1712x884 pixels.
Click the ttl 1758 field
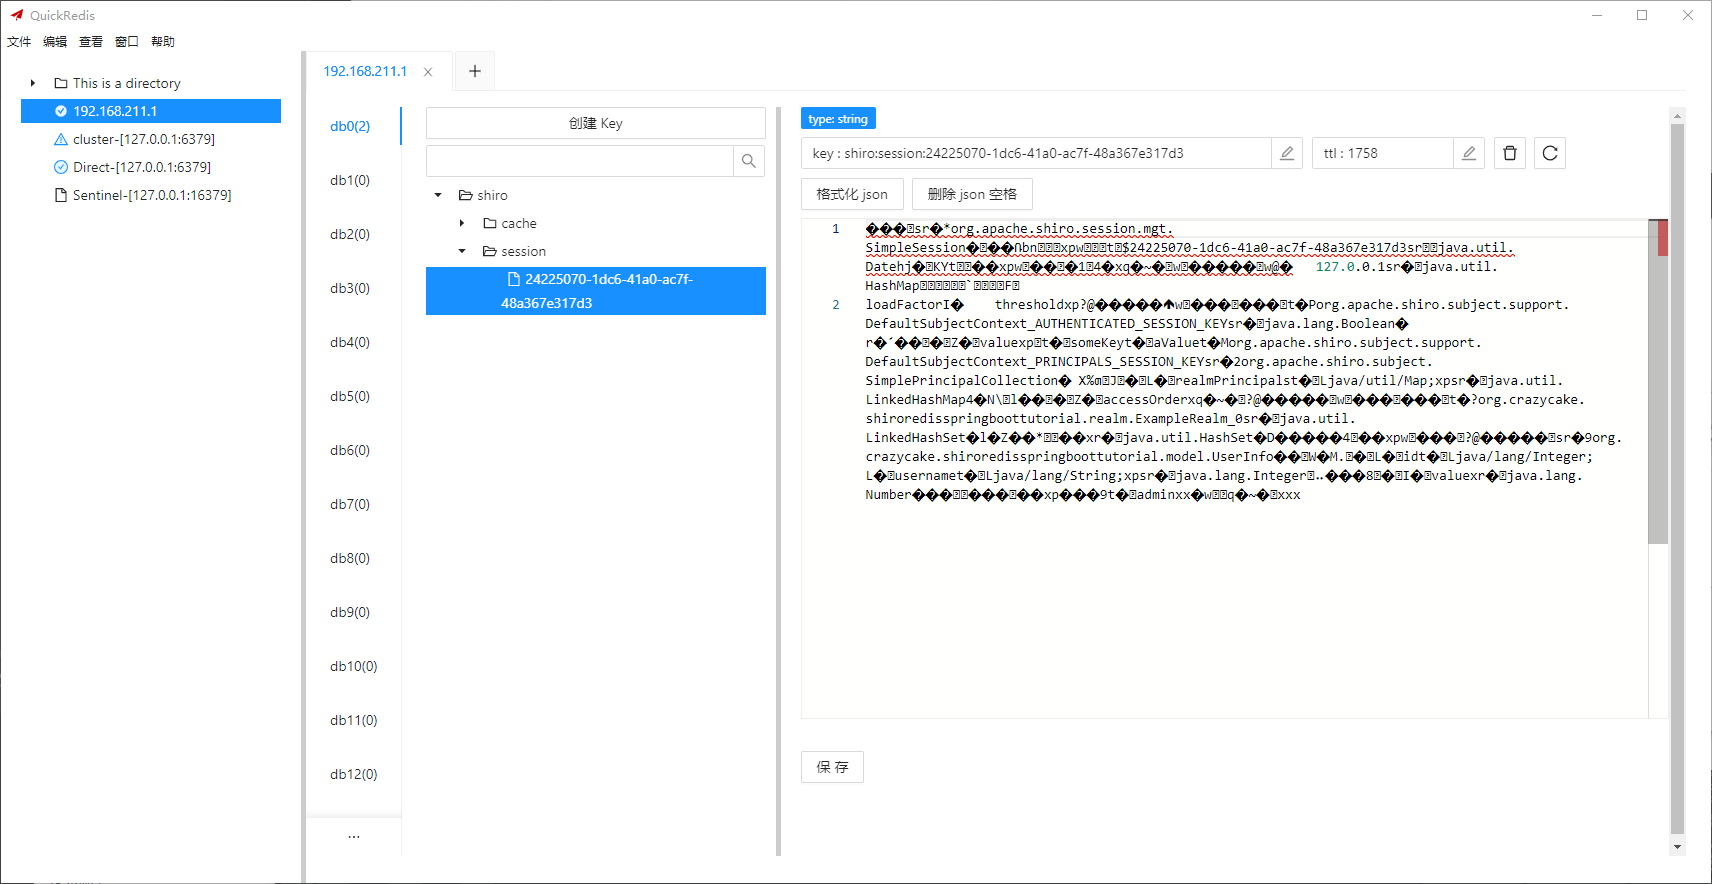[x=1382, y=153]
